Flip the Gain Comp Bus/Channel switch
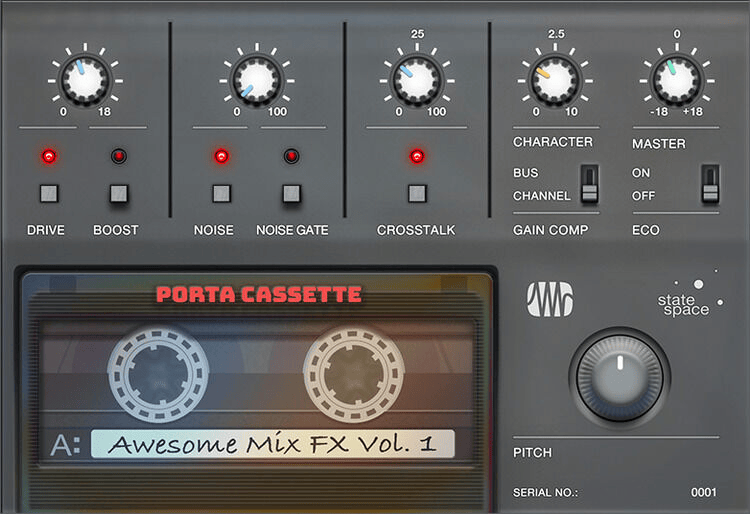This screenshot has height=514, width=750. (x=589, y=184)
